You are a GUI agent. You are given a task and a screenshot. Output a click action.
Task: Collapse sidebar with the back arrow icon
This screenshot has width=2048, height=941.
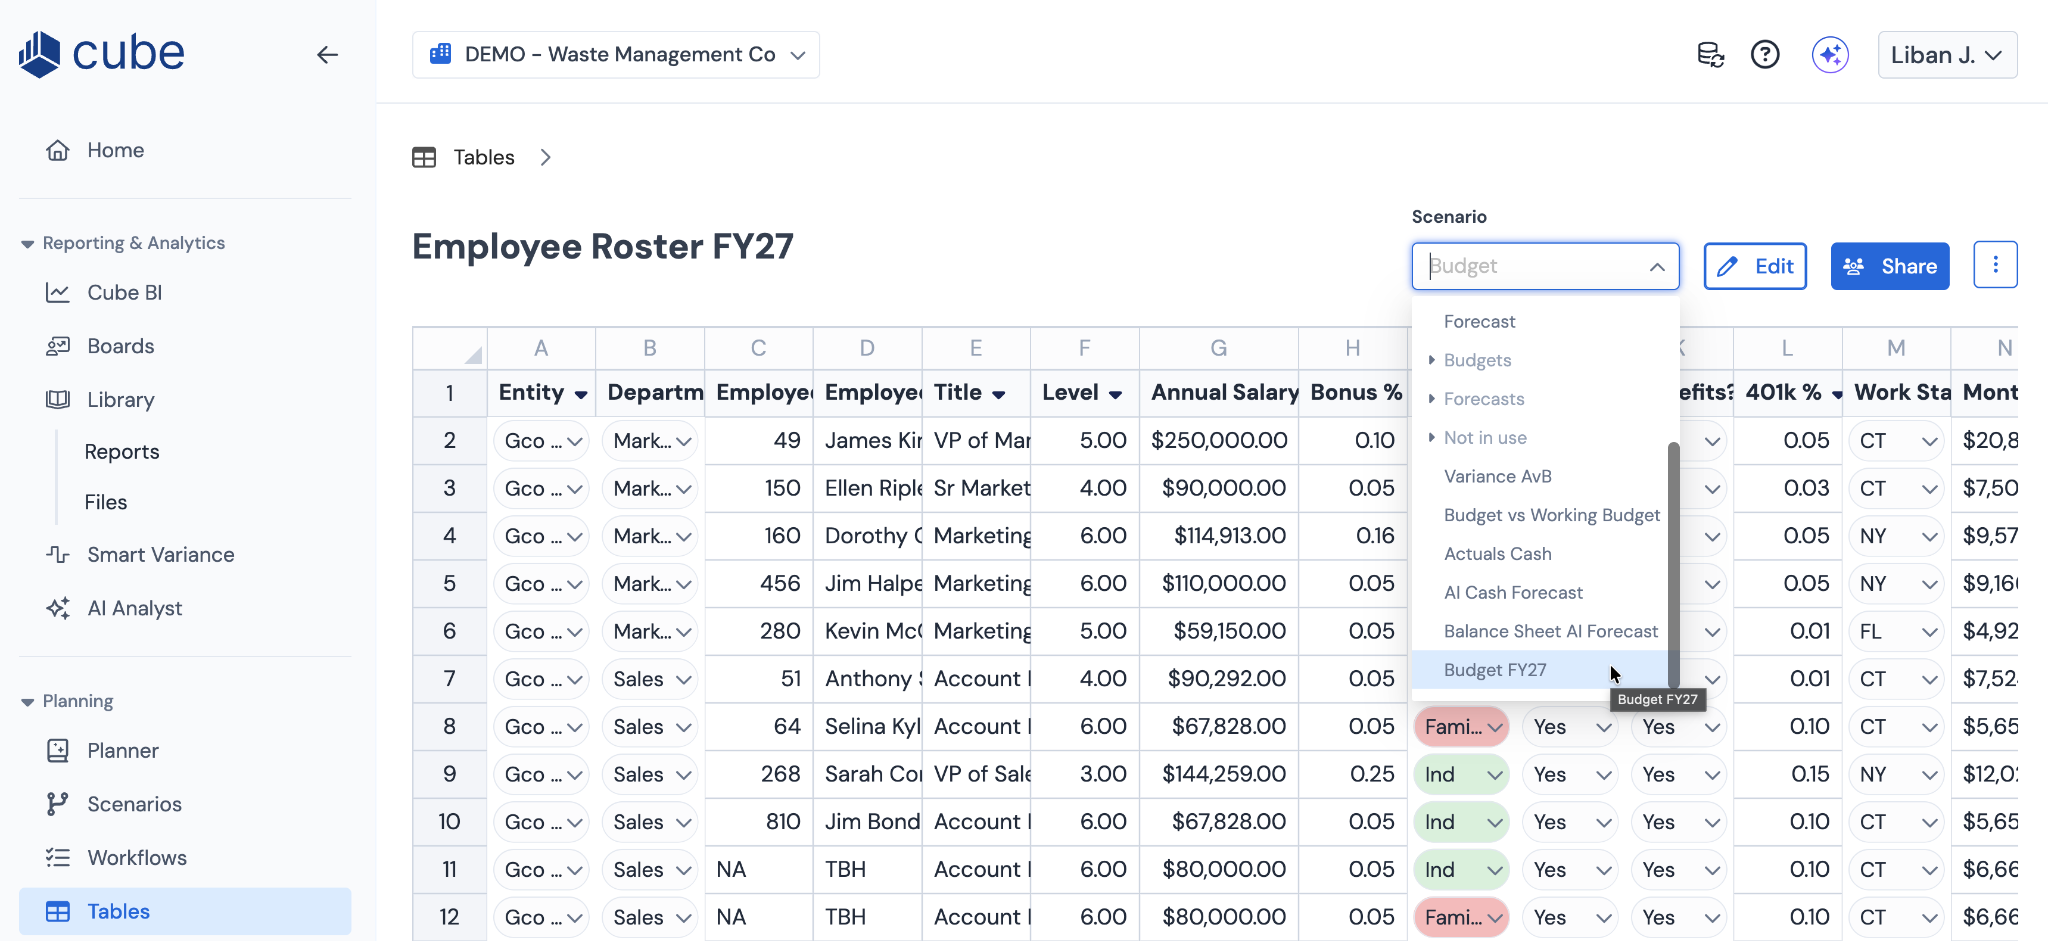tap(327, 55)
